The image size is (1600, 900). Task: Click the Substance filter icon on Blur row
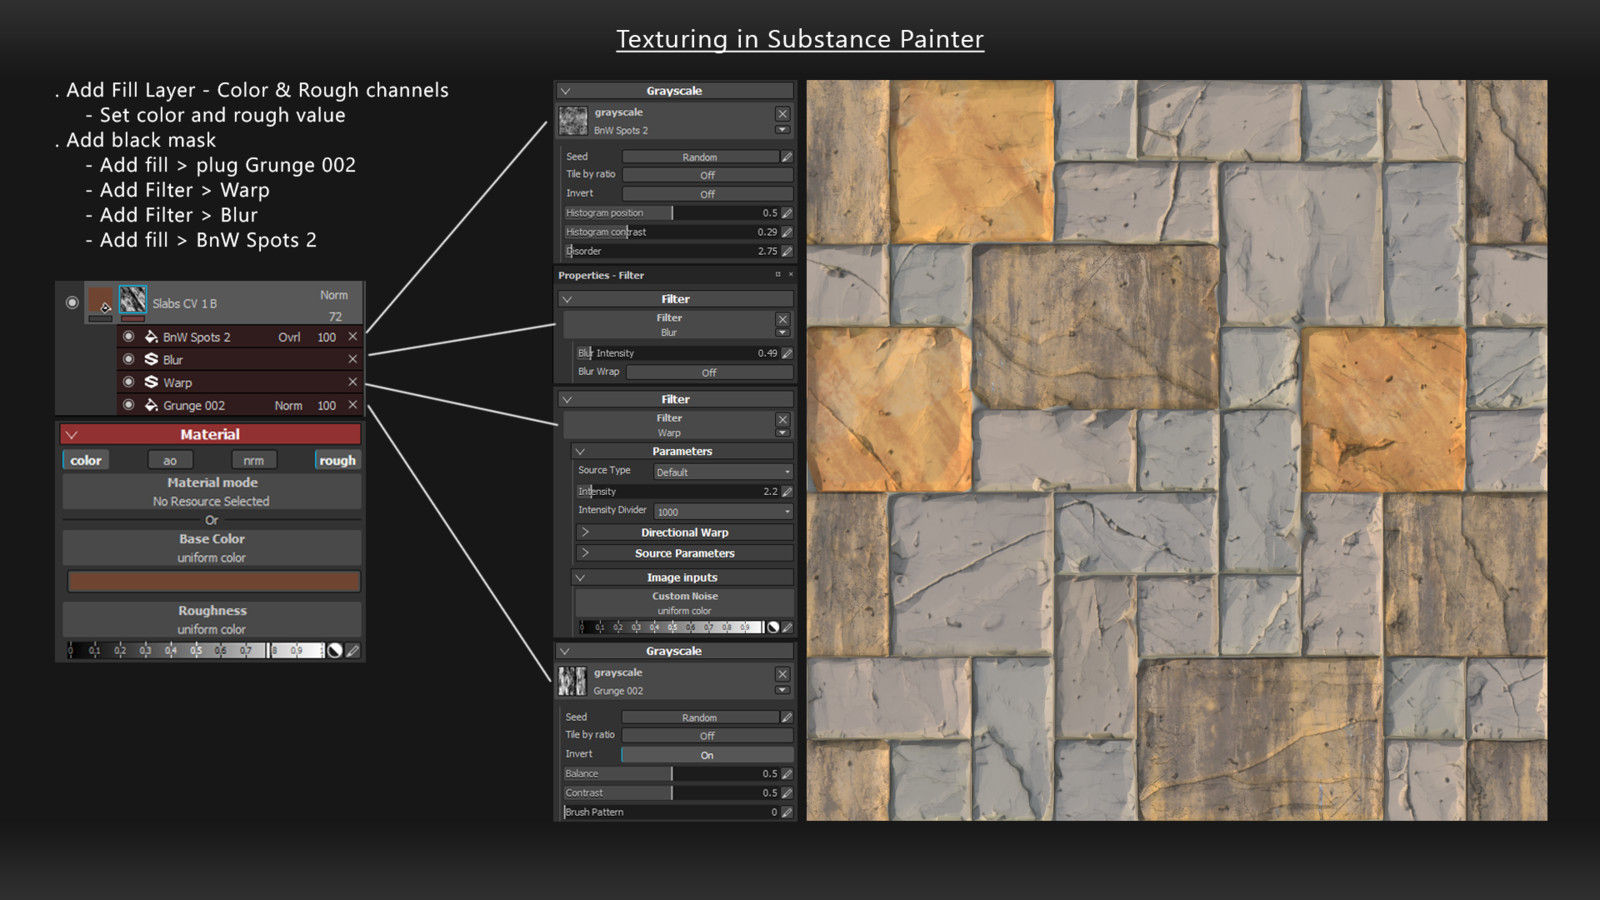[x=151, y=359]
